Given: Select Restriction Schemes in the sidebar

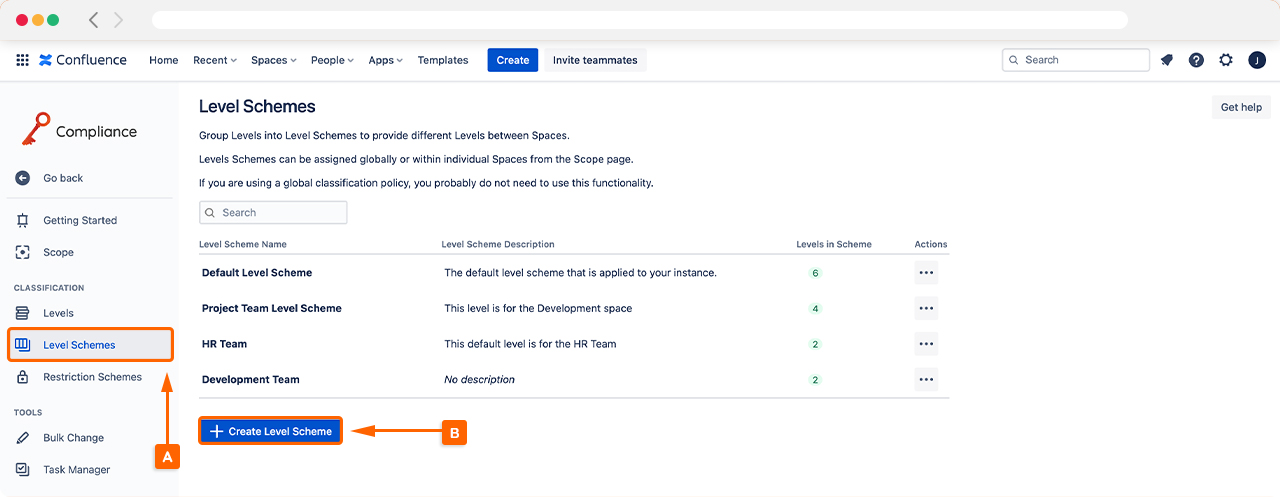Looking at the screenshot, I should pyautogui.click(x=92, y=377).
